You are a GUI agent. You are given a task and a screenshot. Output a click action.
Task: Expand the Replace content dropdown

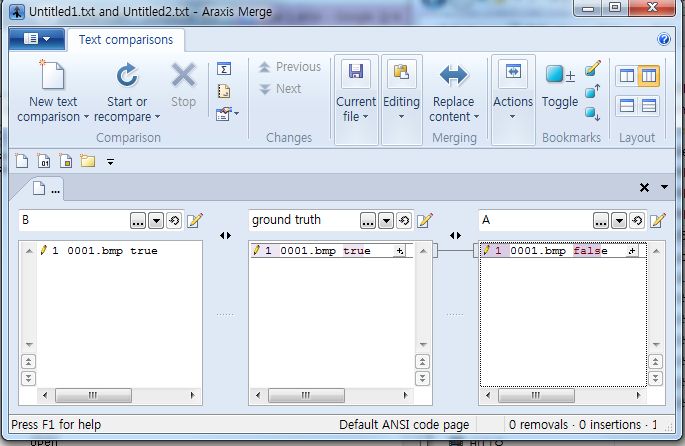(x=477, y=117)
